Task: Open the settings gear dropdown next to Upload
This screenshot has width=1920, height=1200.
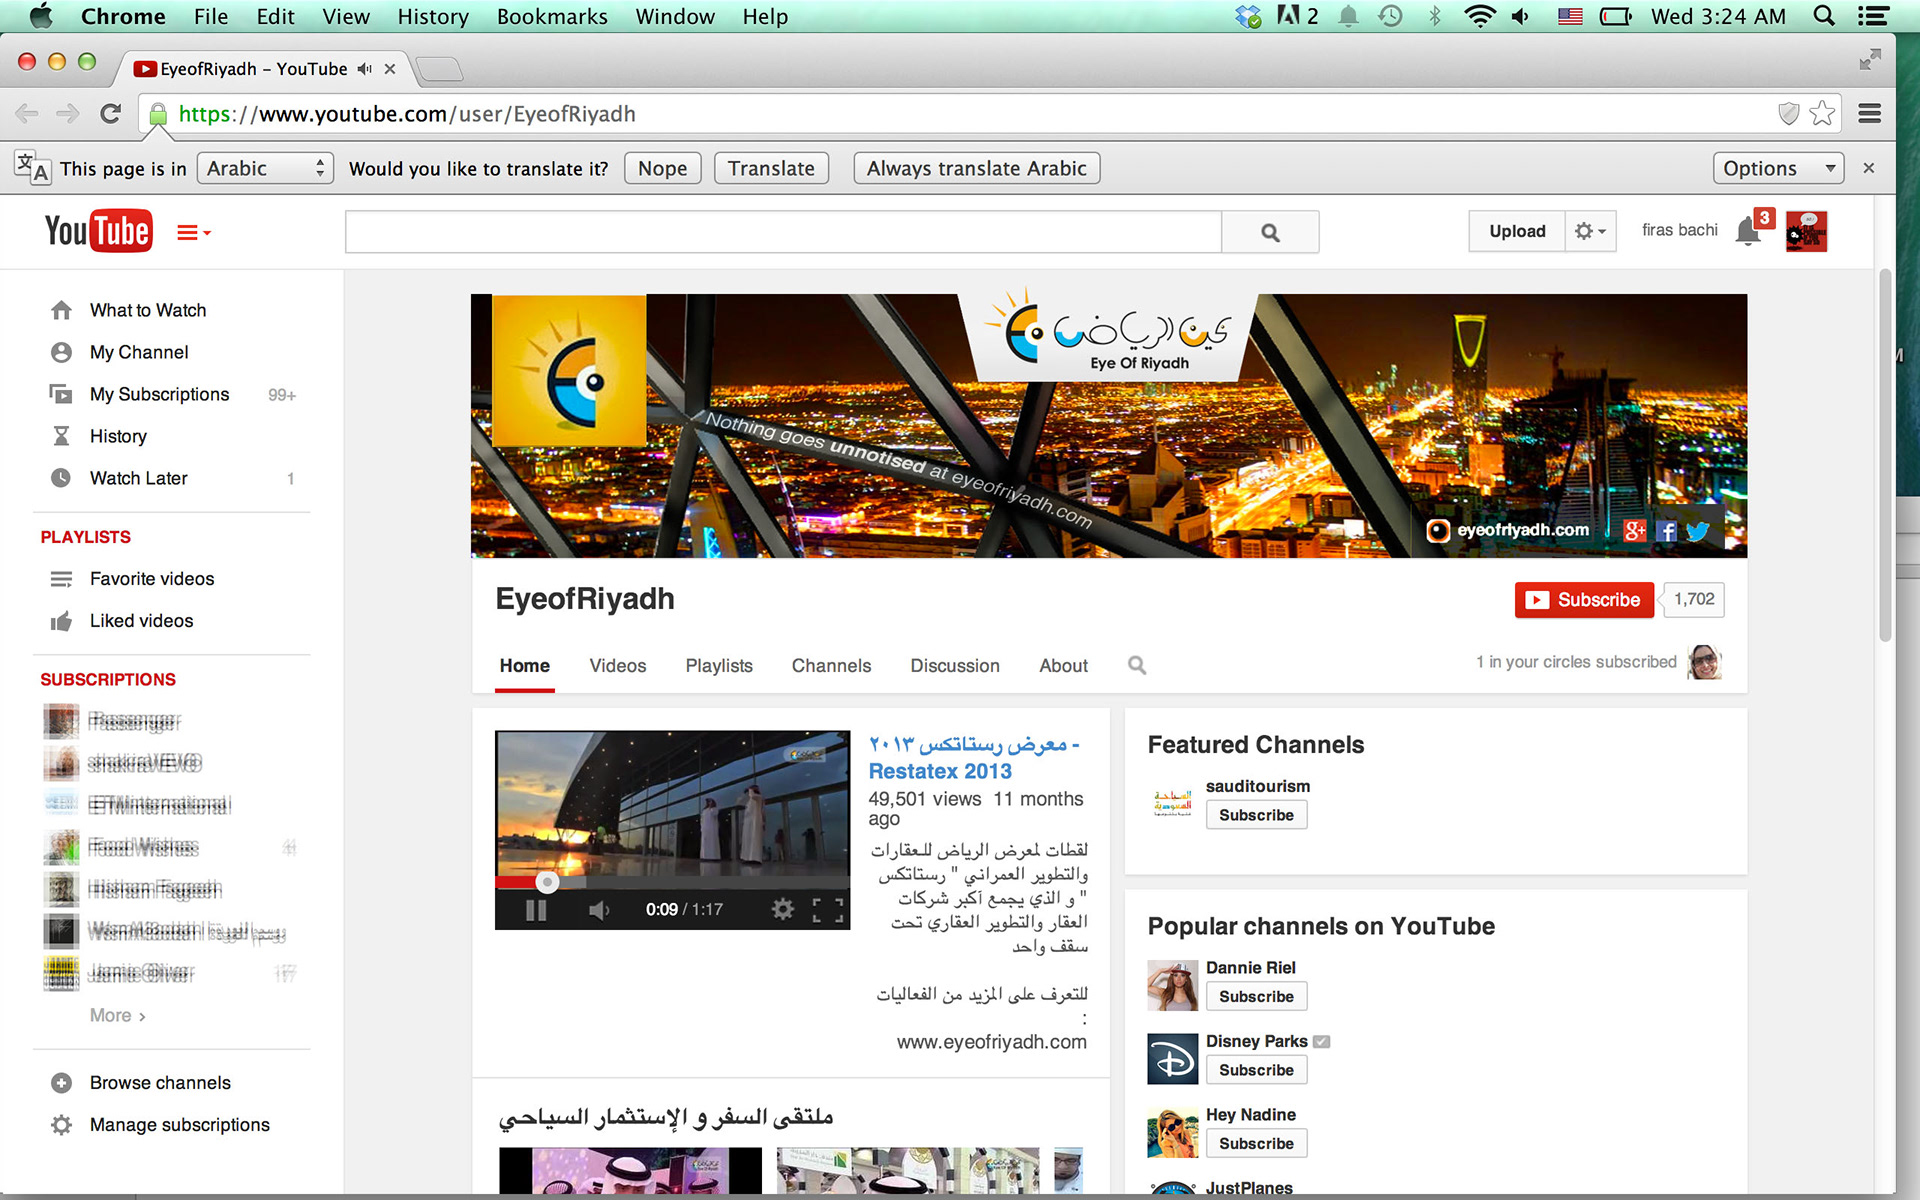Action: click(x=1590, y=231)
